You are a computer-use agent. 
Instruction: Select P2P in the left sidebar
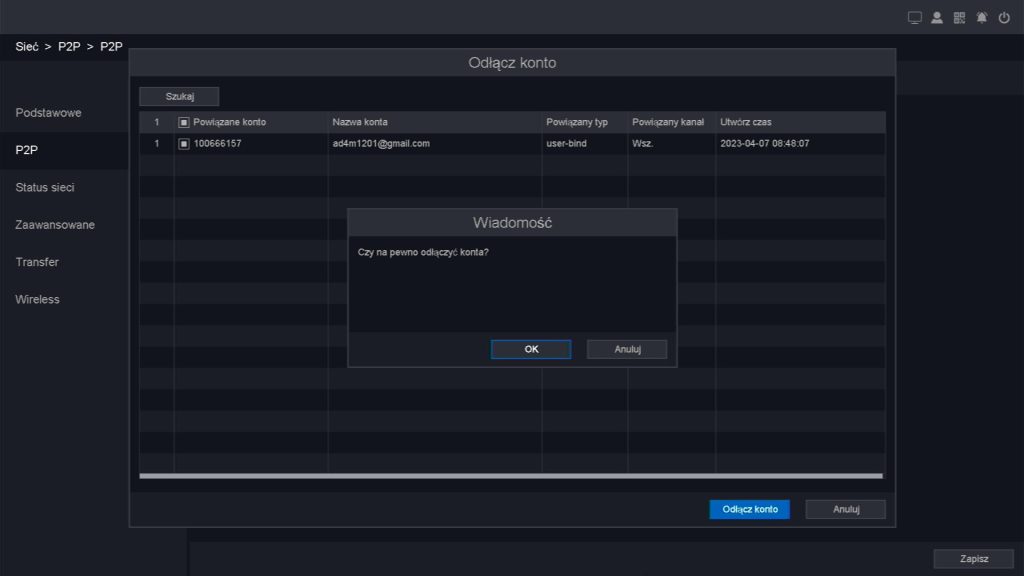(27, 150)
